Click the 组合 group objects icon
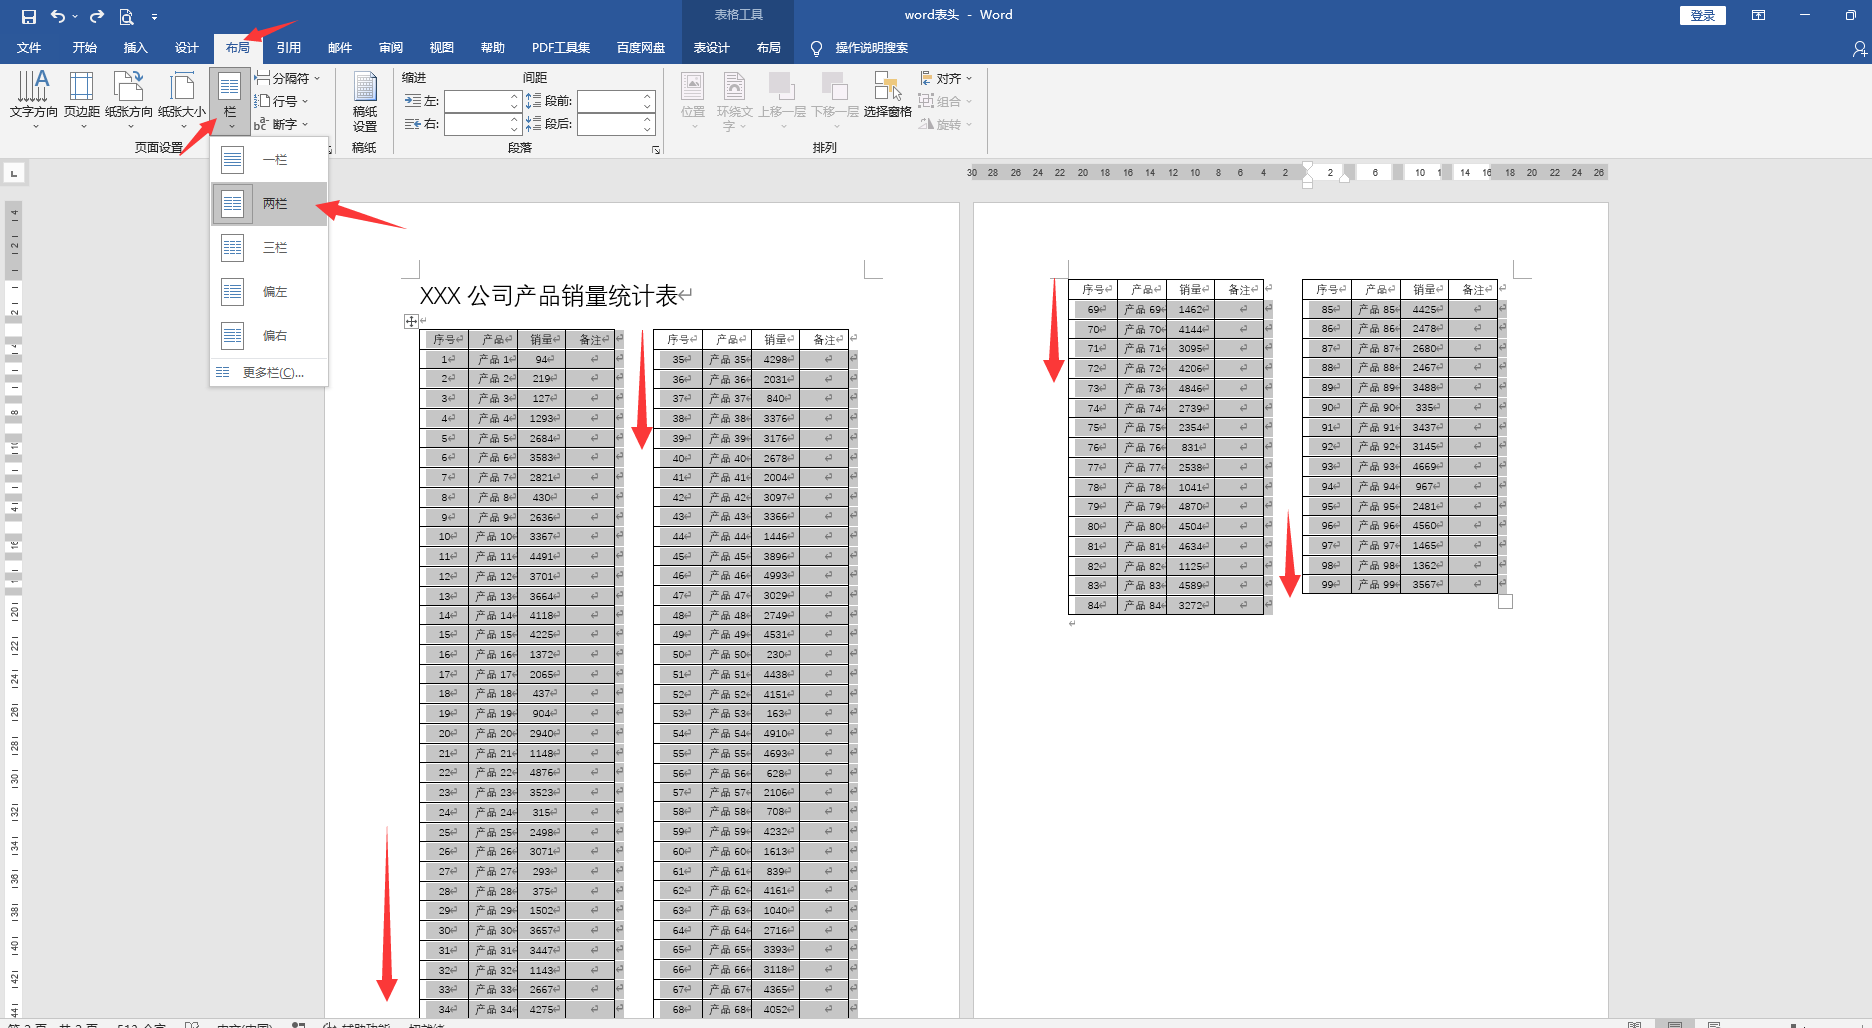Image resolution: width=1872 pixels, height=1028 pixels. pos(927,101)
